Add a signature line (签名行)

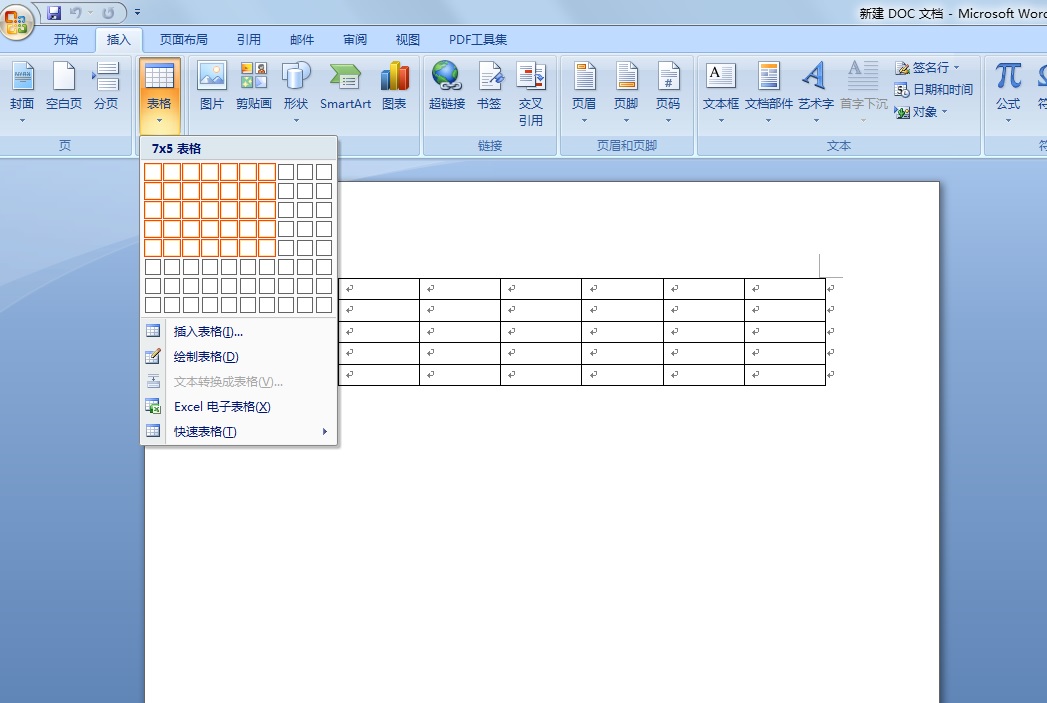[x=927, y=67]
